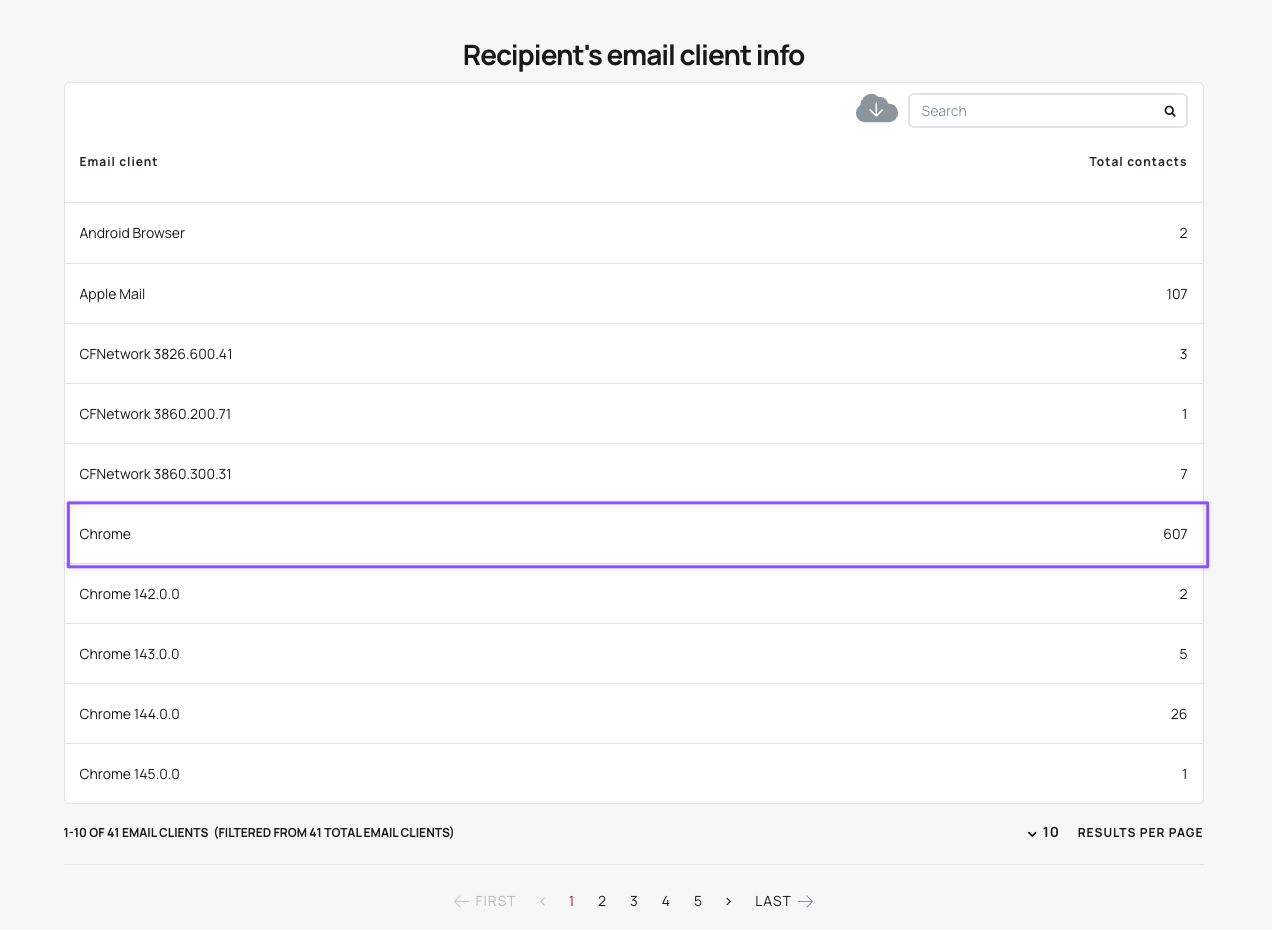Select the CFNetwork 3860.300.31 row
Image resolution: width=1272 pixels, height=930 pixels.
[x=634, y=474]
